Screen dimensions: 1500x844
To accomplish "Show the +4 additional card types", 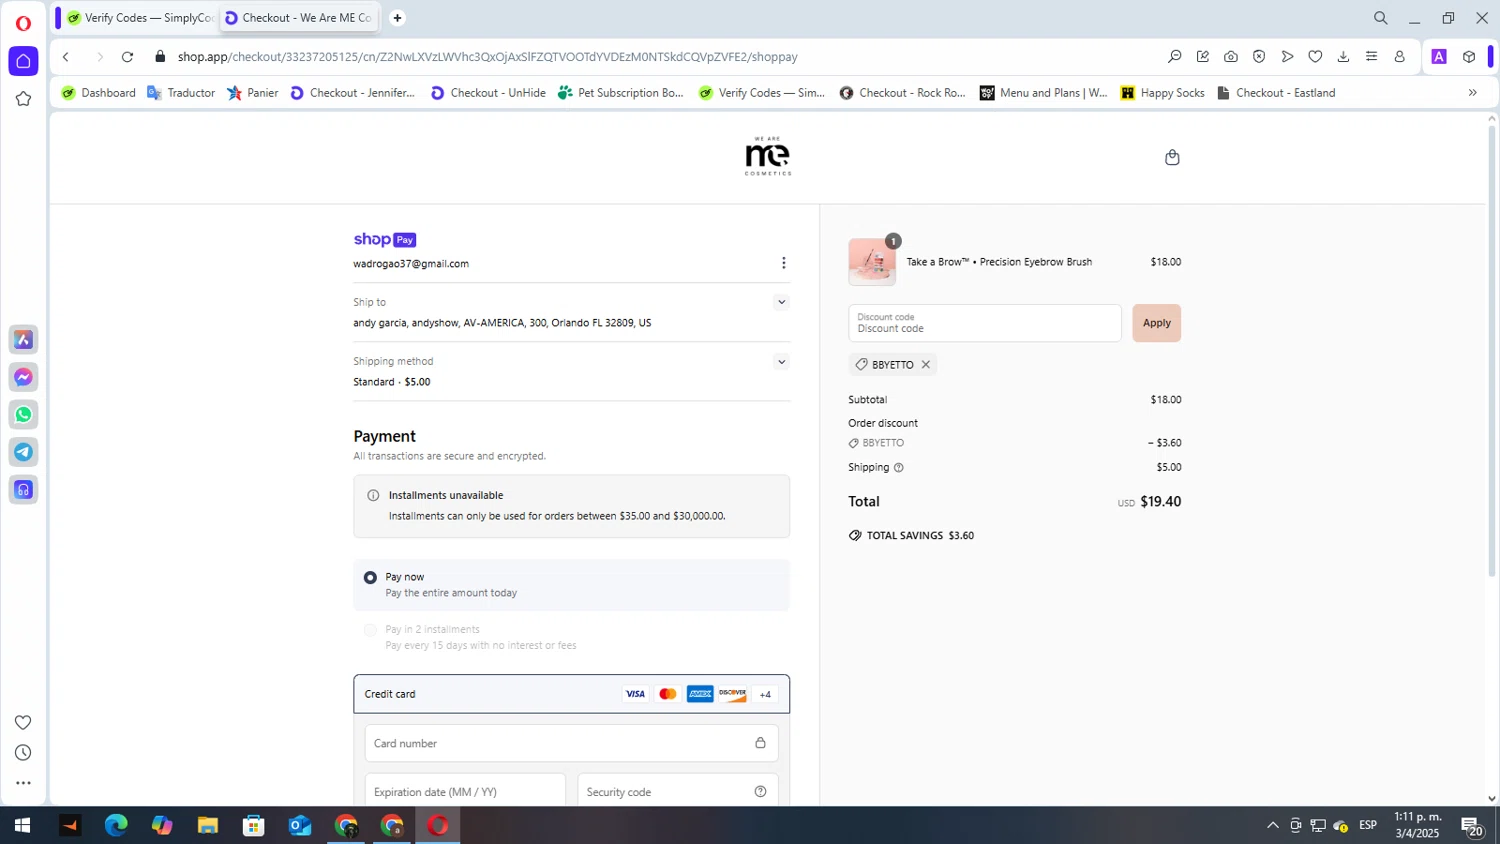I will (x=765, y=694).
